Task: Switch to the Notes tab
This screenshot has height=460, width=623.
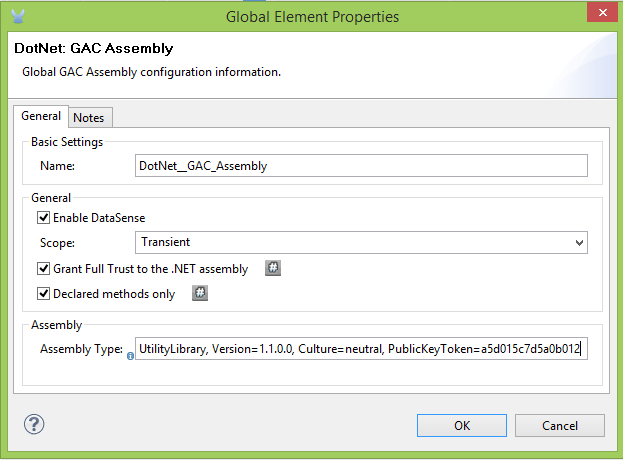Action: (88, 117)
